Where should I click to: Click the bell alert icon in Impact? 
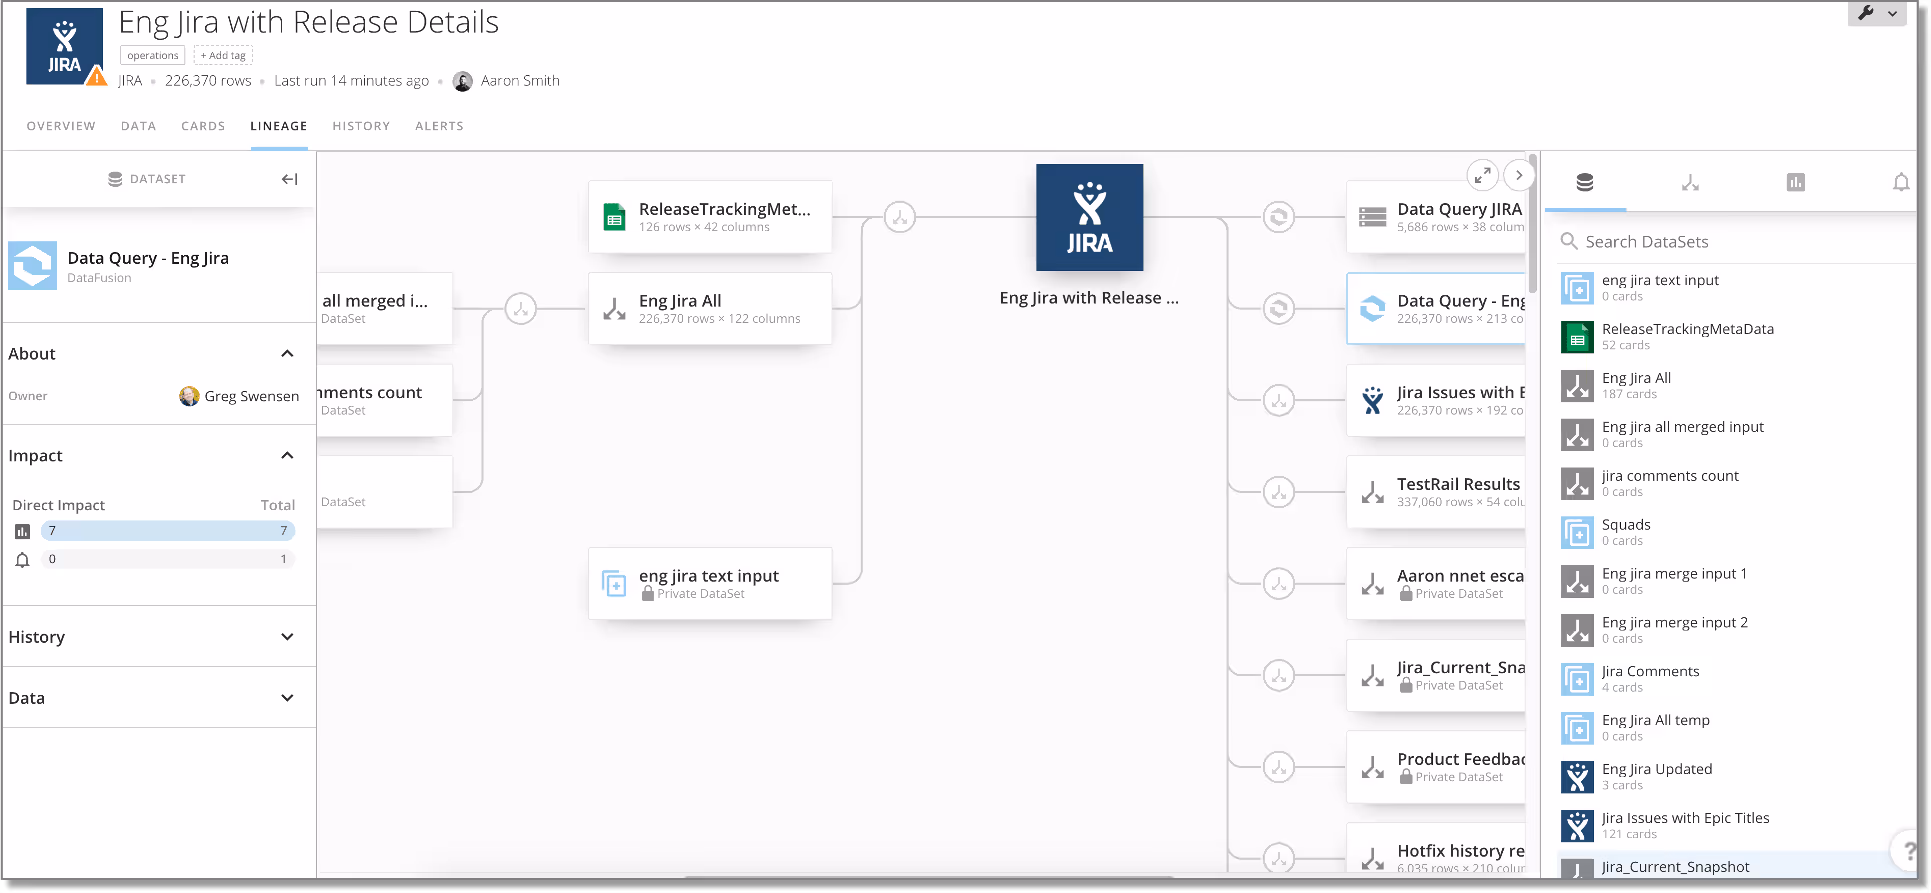[22, 559]
